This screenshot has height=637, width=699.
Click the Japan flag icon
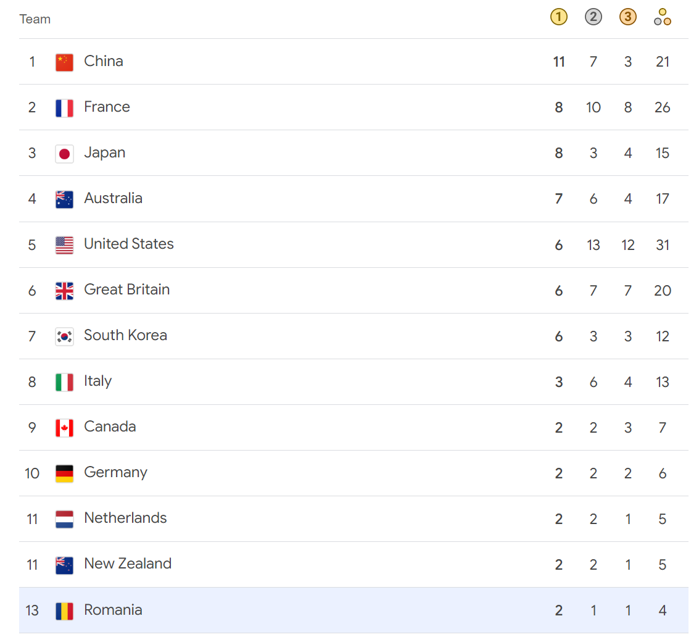[65, 154]
